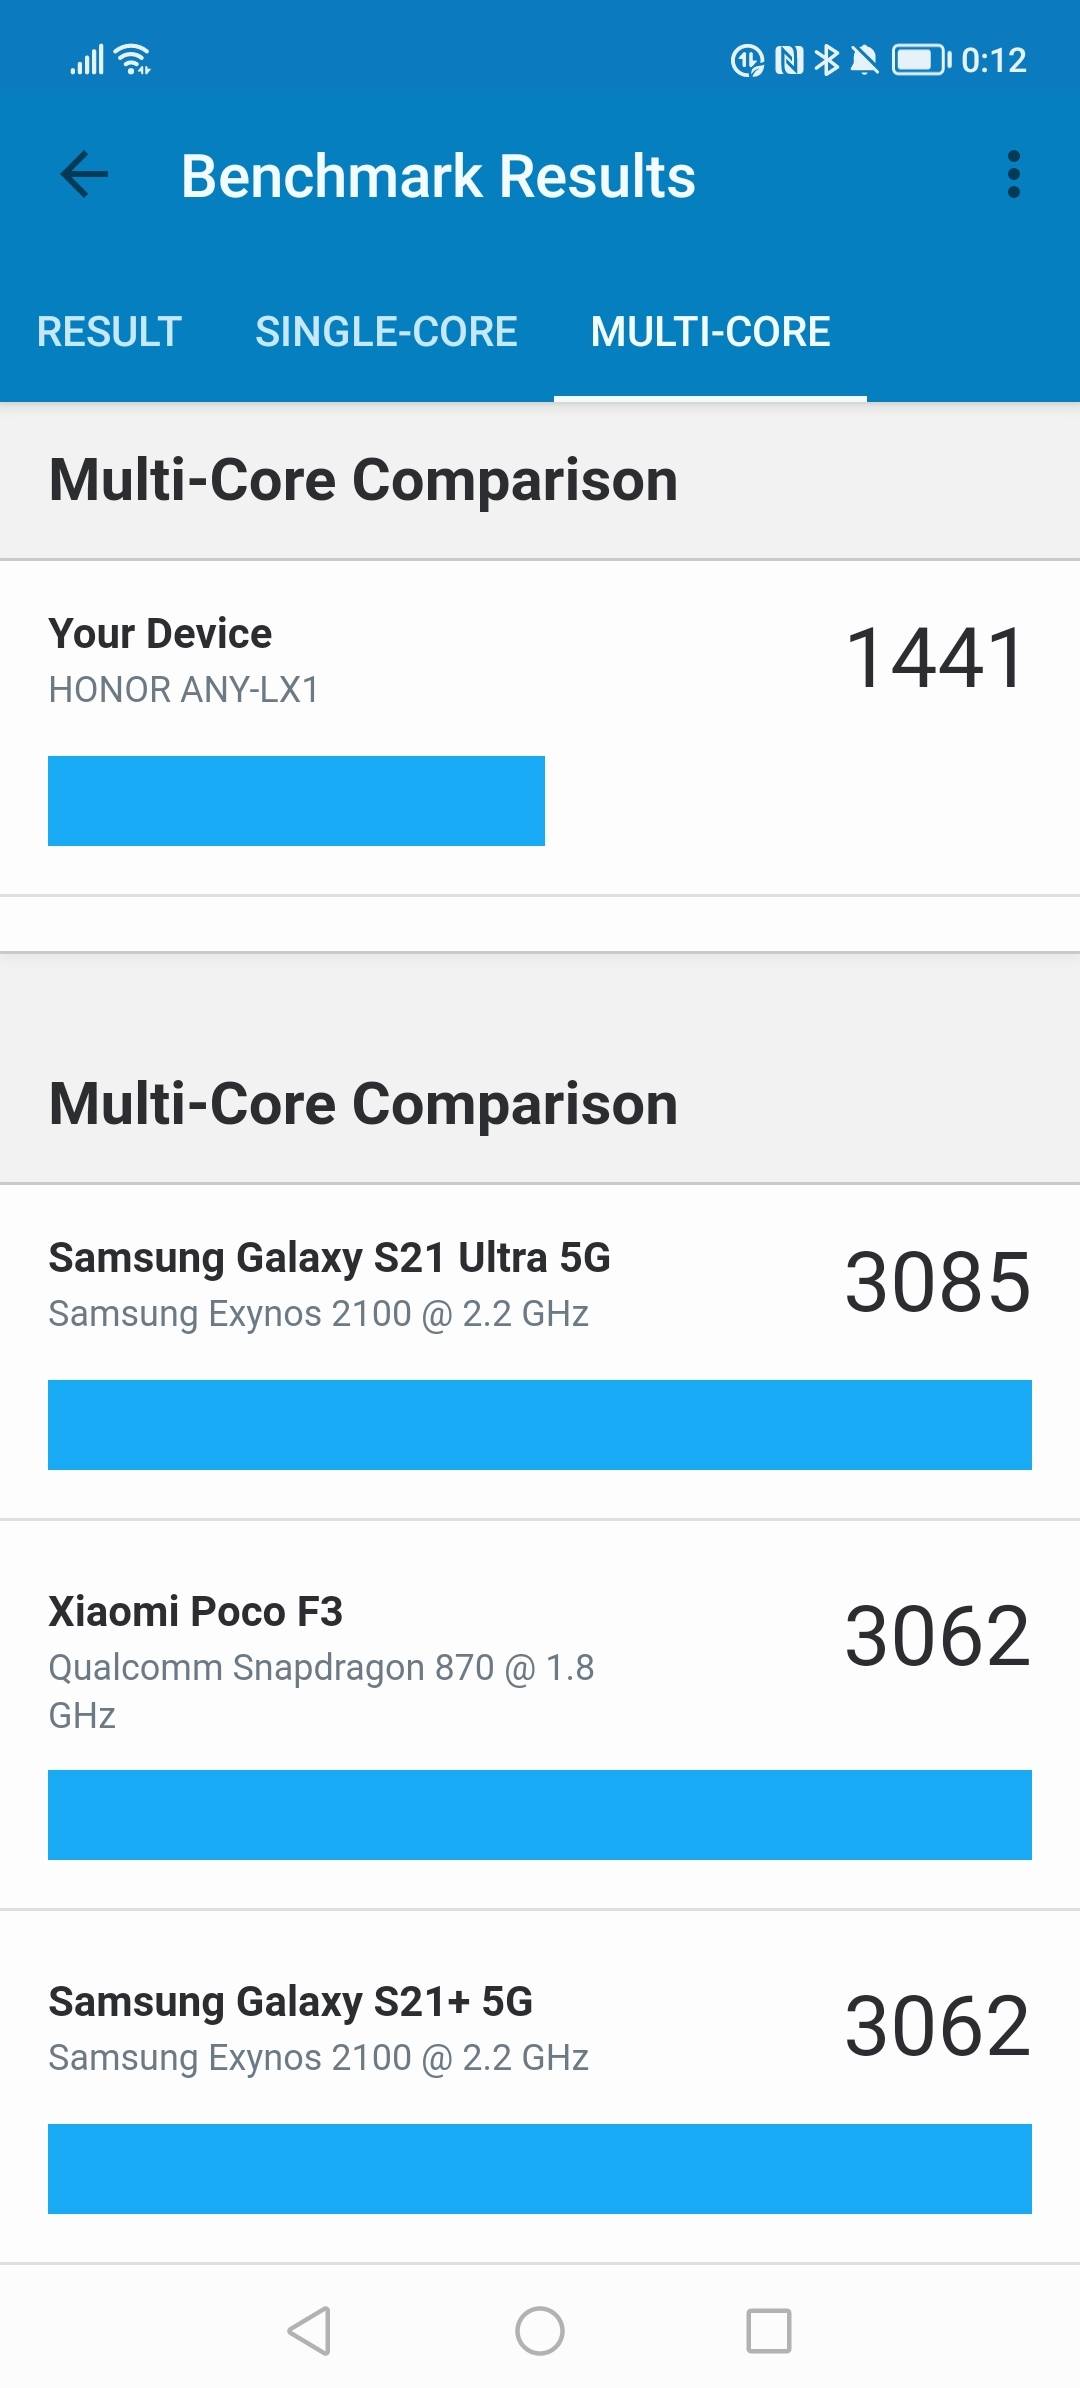This screenshot has width=1080, height=2388.
Task: Tap the Bluetooth status icon
Action: point(827,60)
